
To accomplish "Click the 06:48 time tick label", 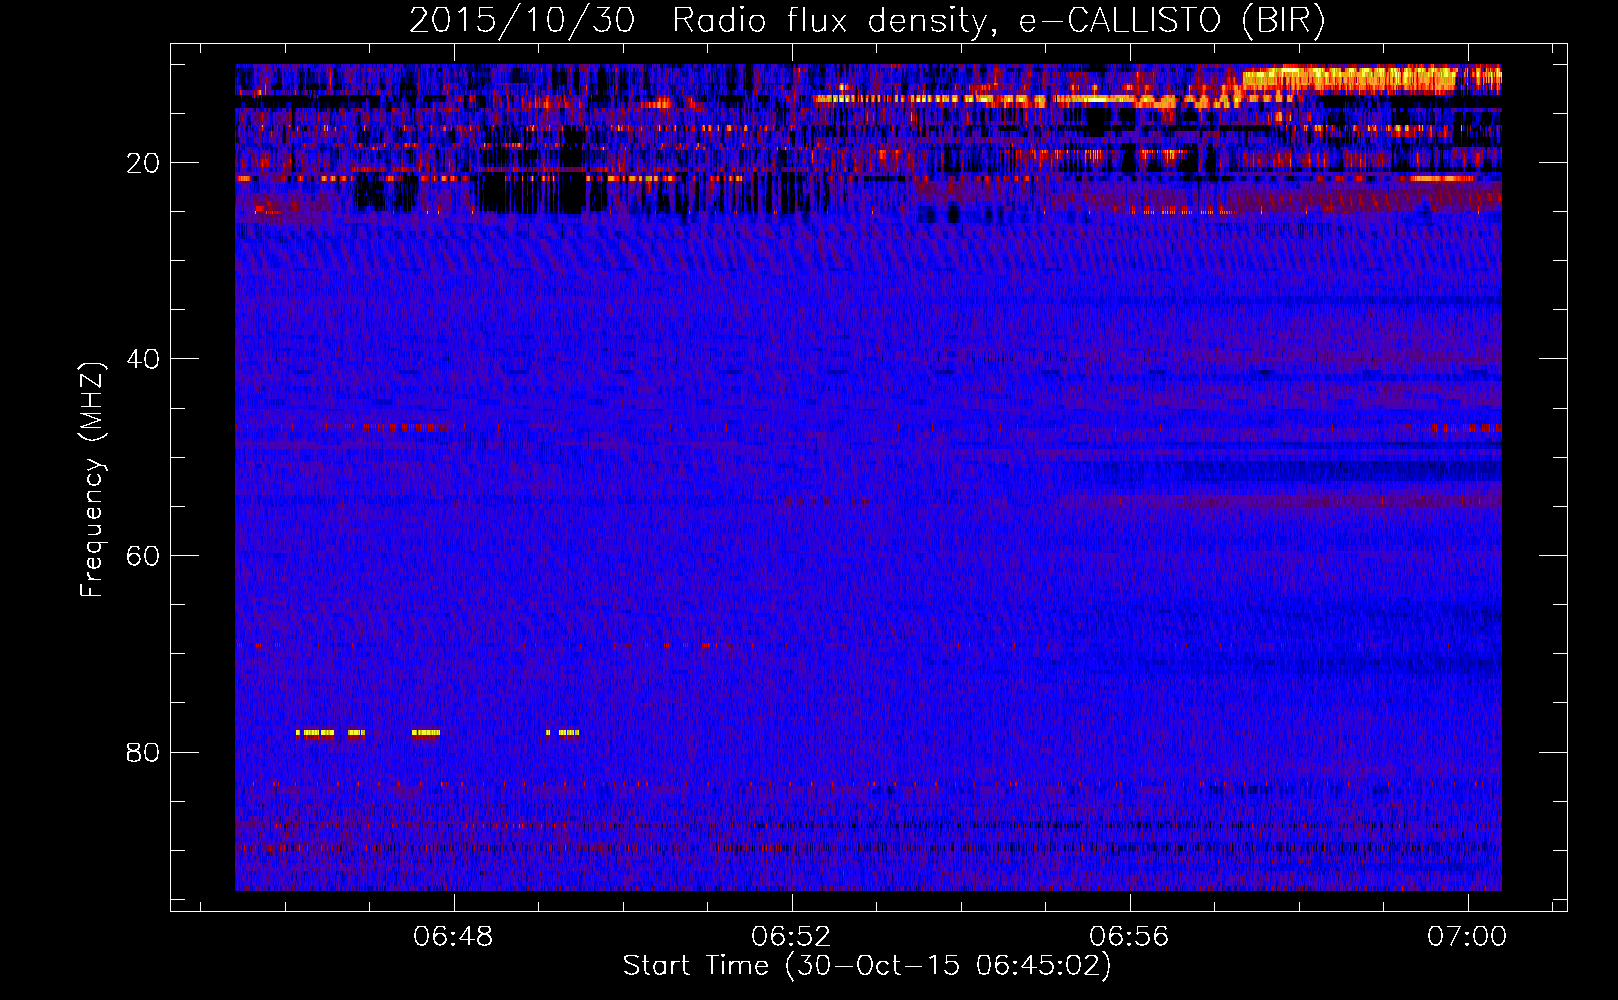I will pos(454,937).
